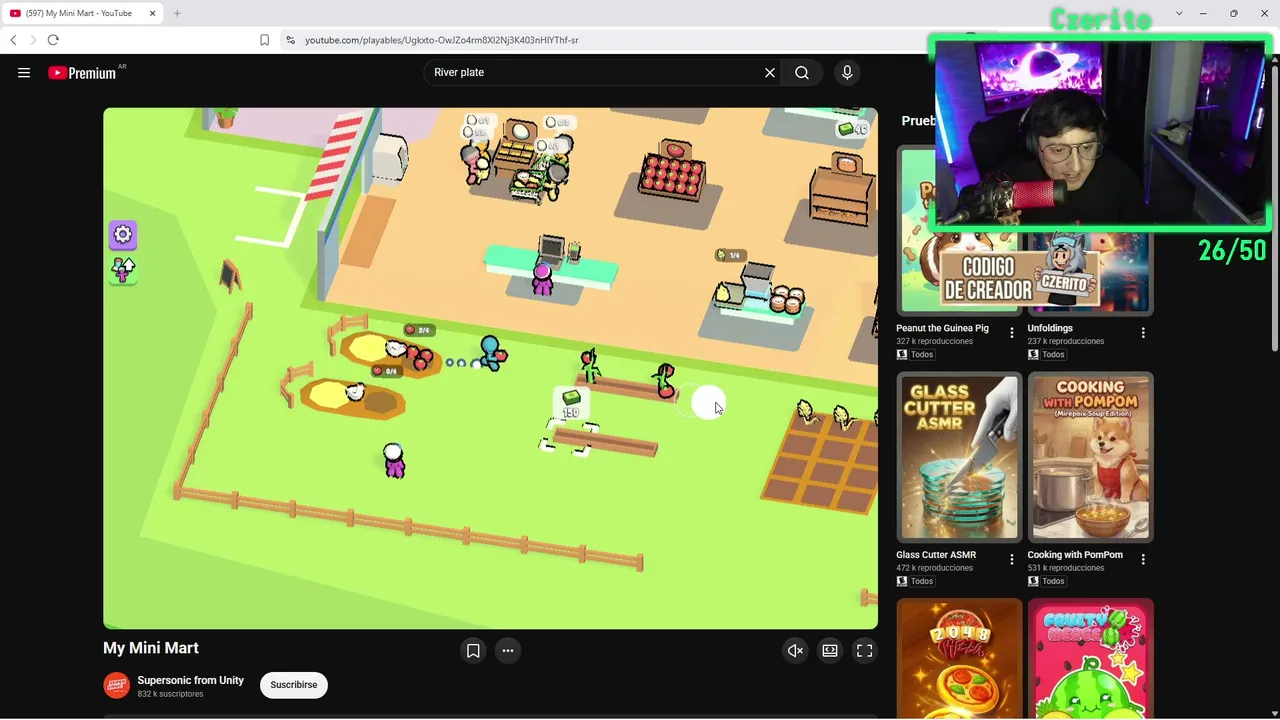Open options menu for Unfoldings
Image resolution: width=1280 pixels, height=720 pixels.
click(1143, 333)
